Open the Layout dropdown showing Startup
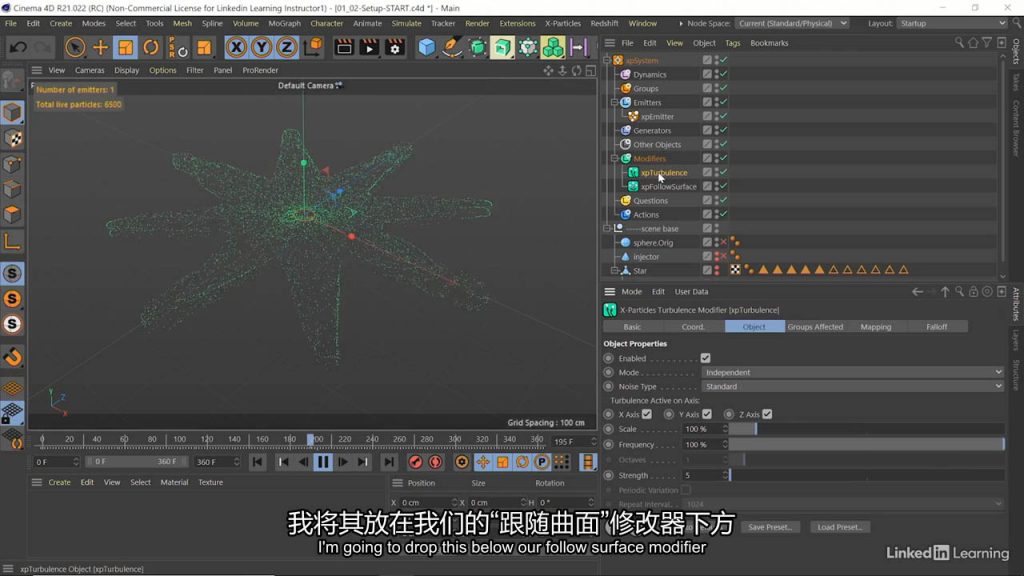The image size is (1024, 576). [x=952, y=24]
